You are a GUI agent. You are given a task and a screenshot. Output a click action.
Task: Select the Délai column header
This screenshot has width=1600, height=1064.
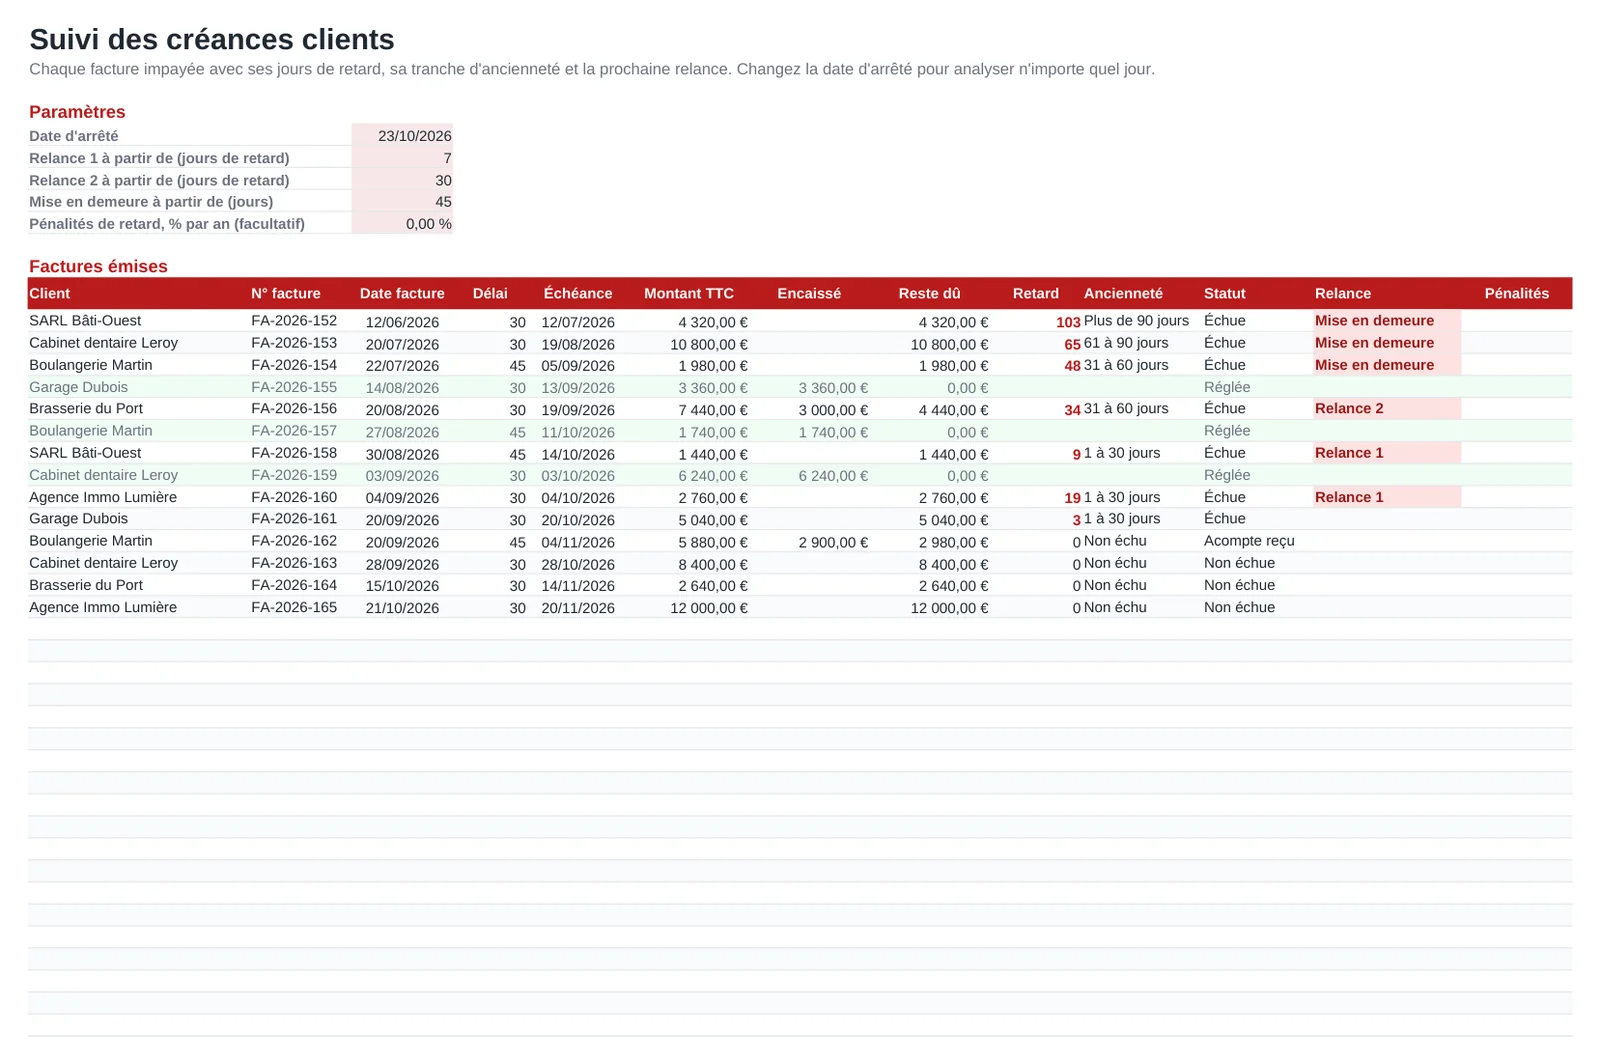click(490, 293)
